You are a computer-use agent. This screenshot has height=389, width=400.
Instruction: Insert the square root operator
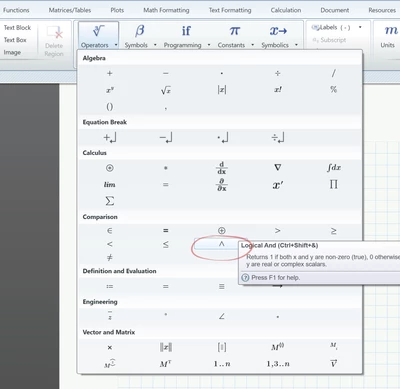[166, 90]
